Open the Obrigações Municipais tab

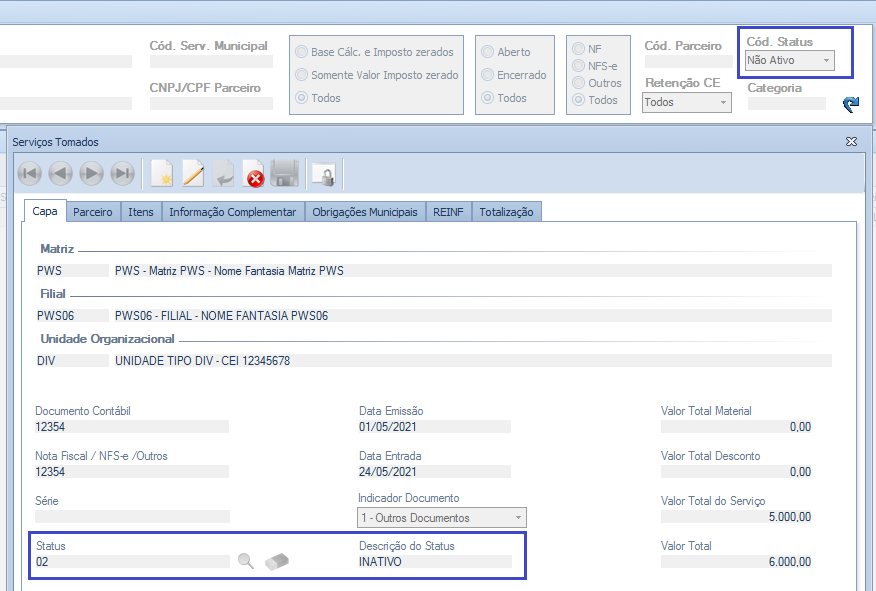pos(365,212)
